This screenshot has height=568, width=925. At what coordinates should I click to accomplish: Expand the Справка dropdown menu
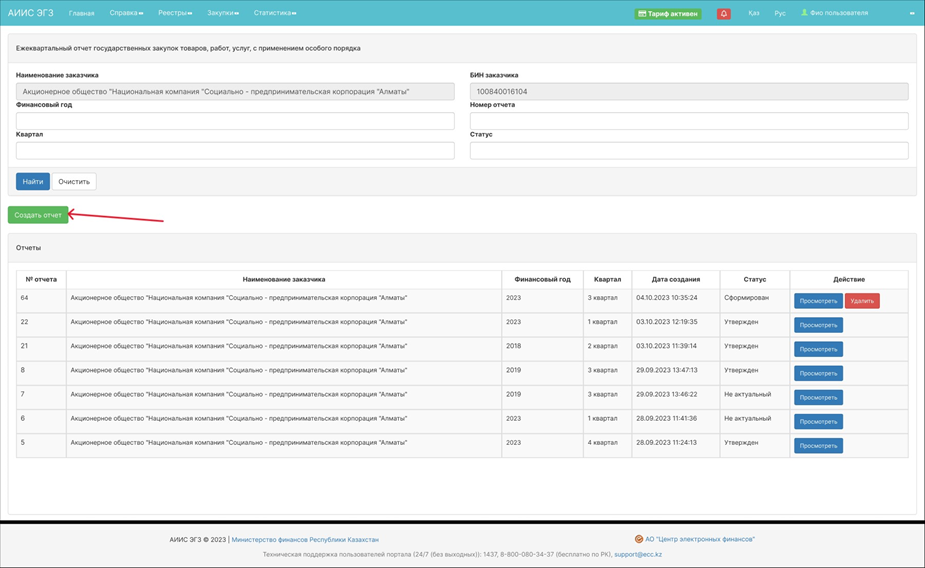point(126,13)
